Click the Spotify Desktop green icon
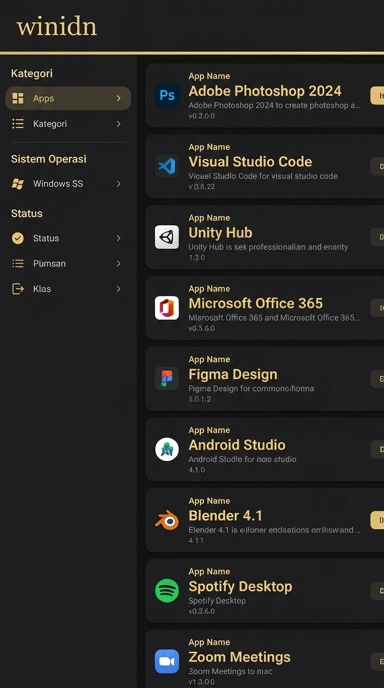The height and width of the screenshot is (688, 384). point(167,591)
